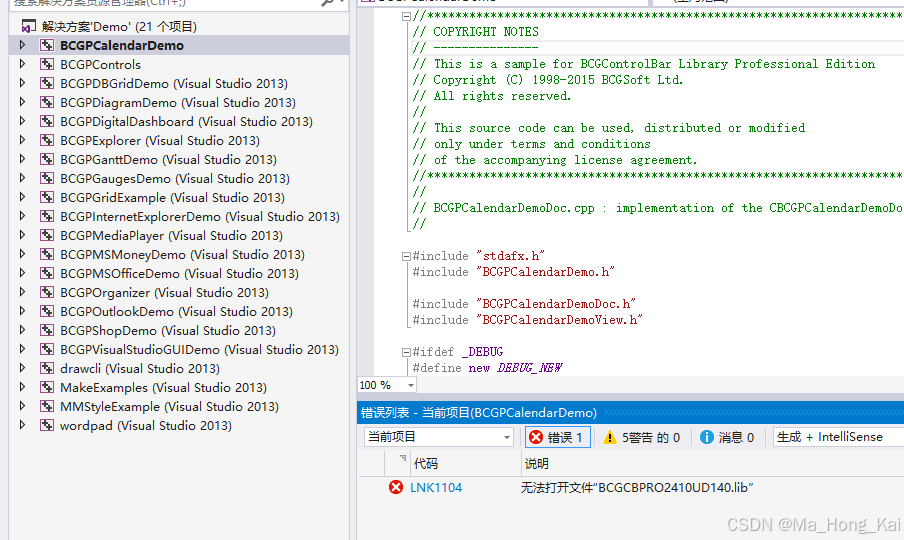
Task: Click the MMStyleExample project icon
Action: pos(47,406)
